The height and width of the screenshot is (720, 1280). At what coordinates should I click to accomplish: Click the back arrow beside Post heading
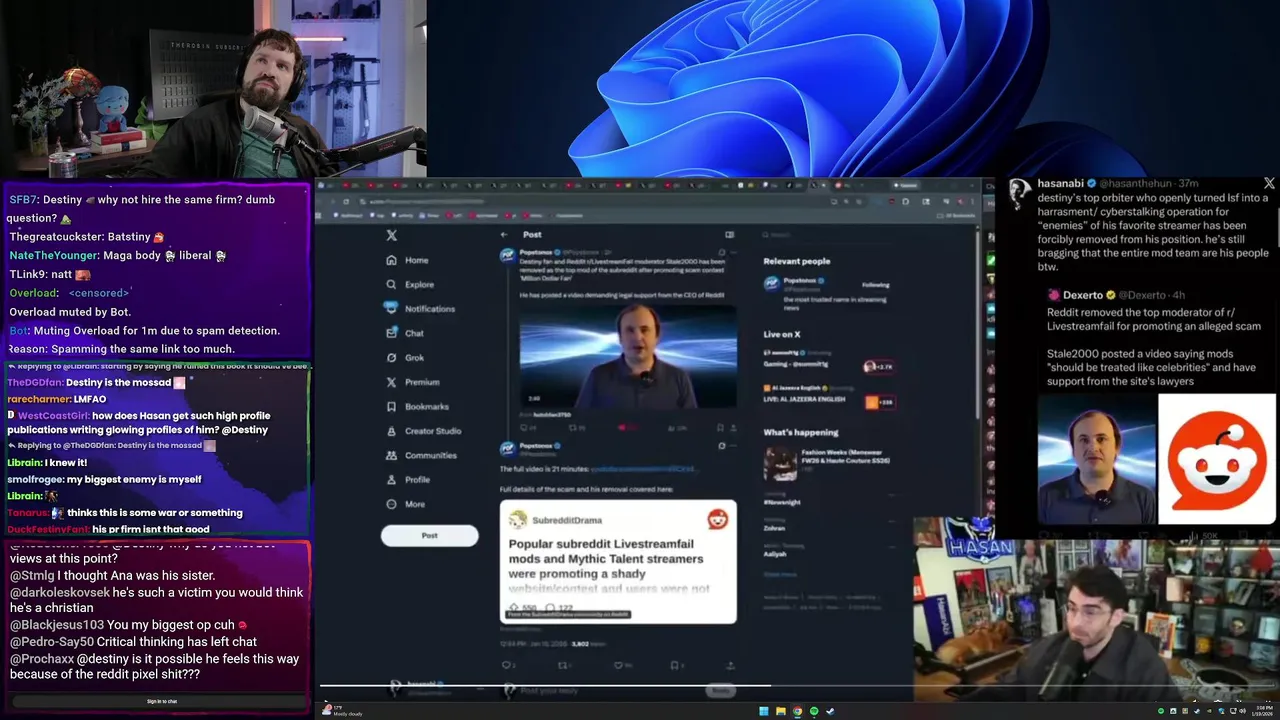coord(504,235)
